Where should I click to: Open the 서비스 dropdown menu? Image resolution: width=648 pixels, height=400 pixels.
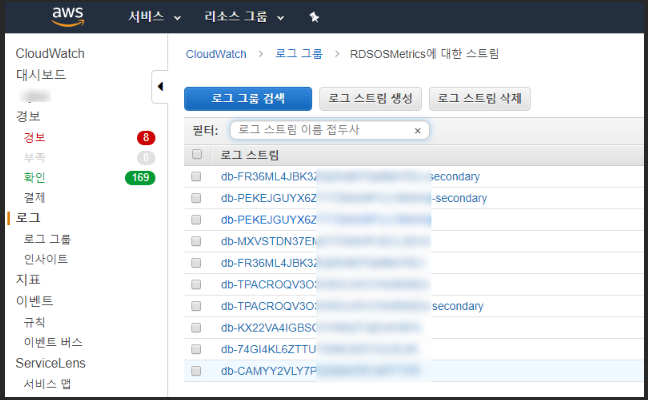[x=155, y=17]
